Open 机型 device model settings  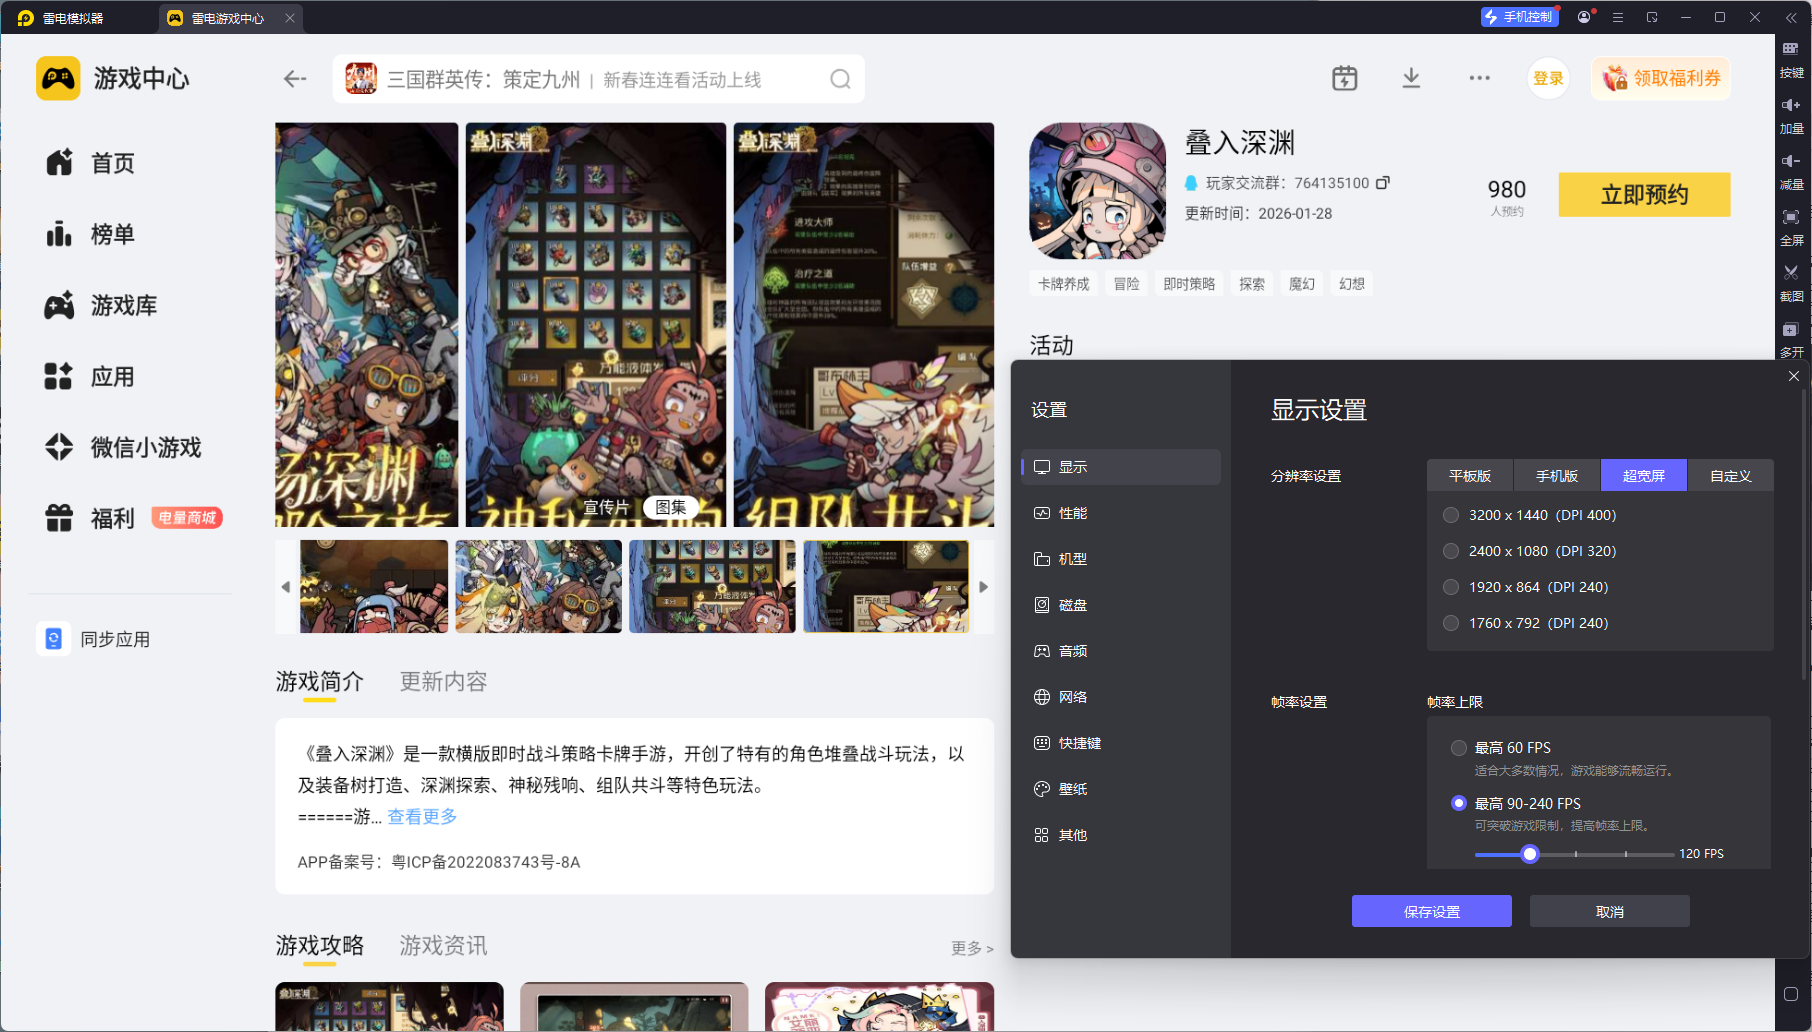1121,559
